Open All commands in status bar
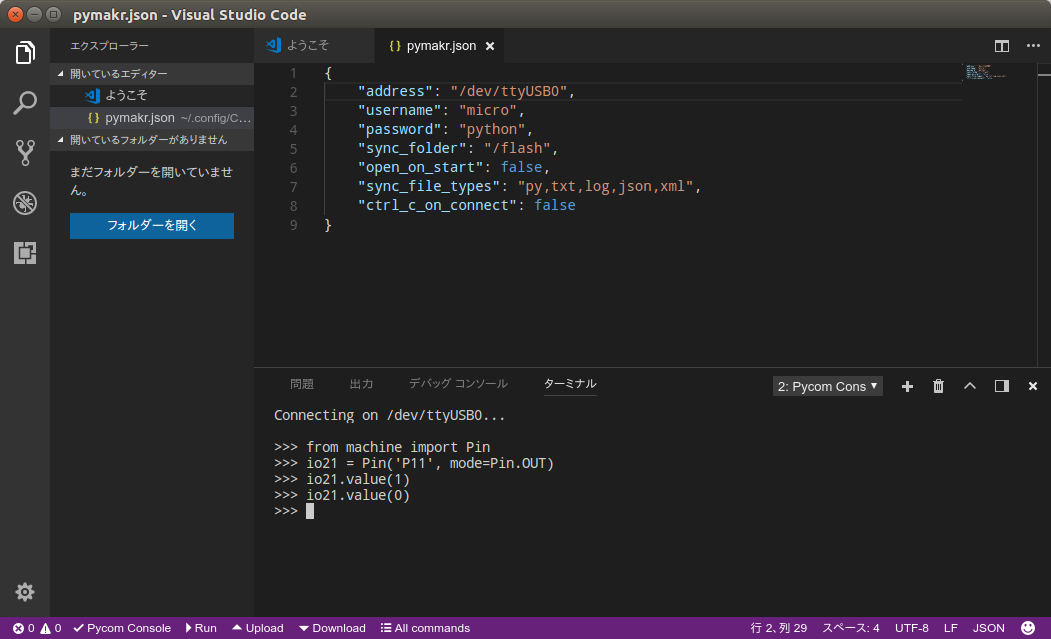The image size is (1051, 639). point(425,628)
